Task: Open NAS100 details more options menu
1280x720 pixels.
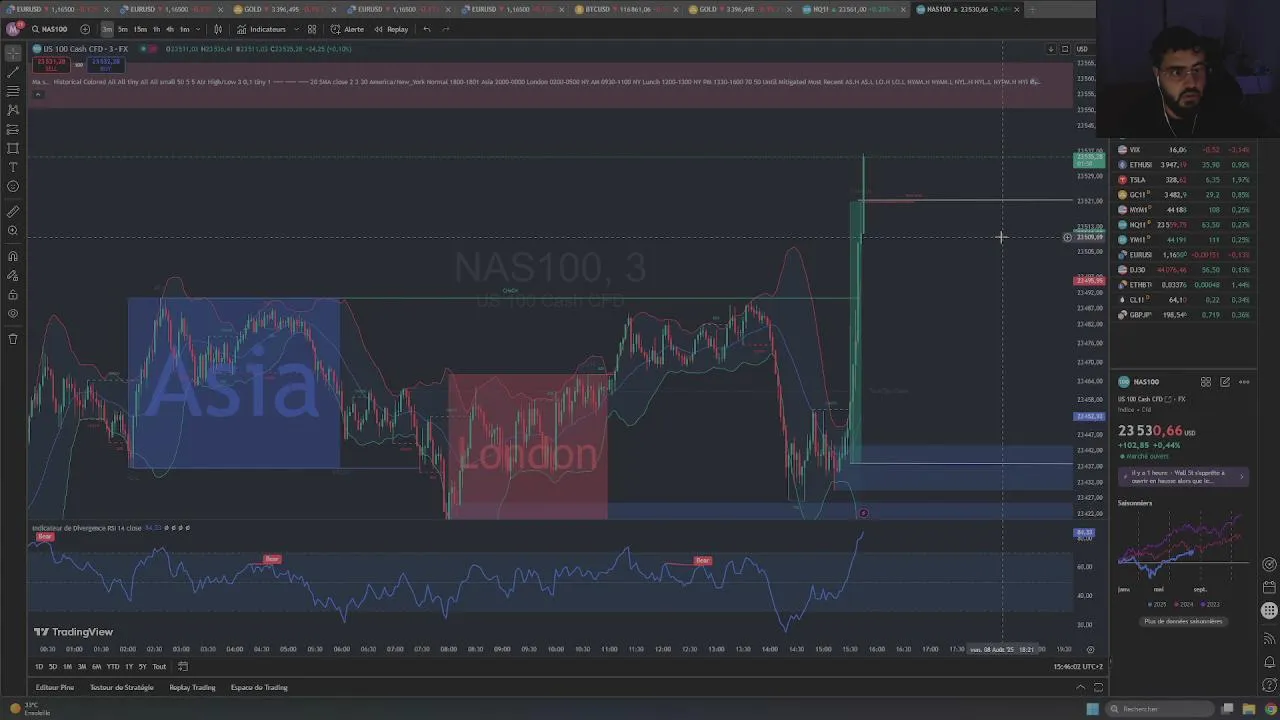Action: (x=1244, y=382)
